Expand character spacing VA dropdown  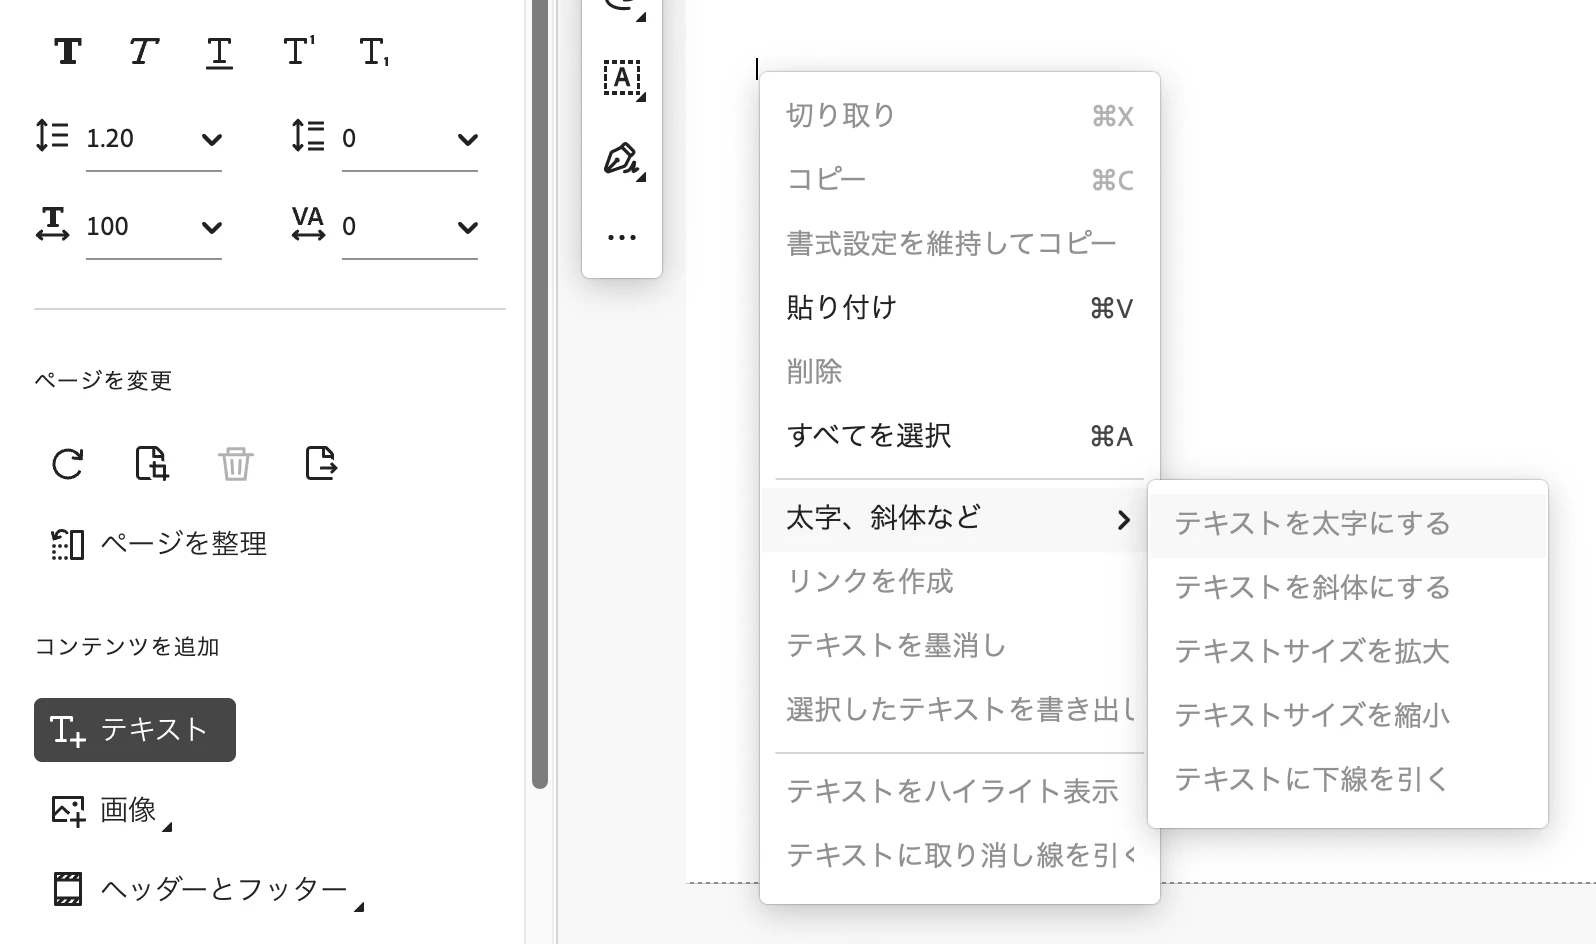coord(467,227)
